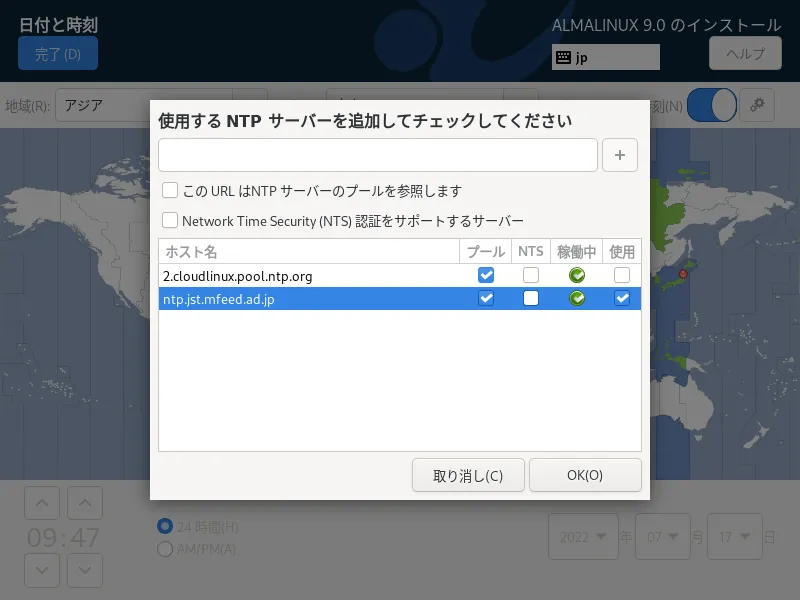Open the day dropdown showing 17
Screen dimensions: 800x600
[x=735, y=537]
